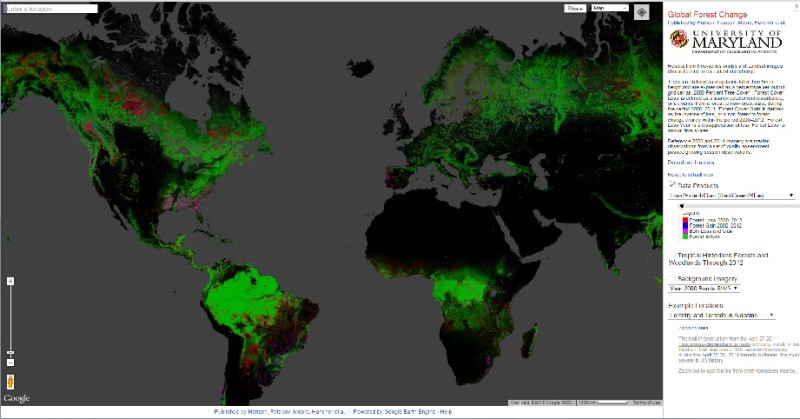
Task: Click the map scale bar indicator
Action: (604, 403)
